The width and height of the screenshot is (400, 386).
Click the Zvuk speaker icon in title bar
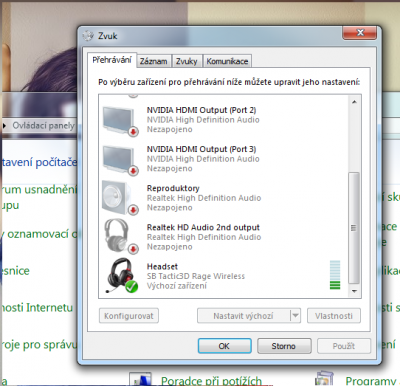(x=88, y=36)
